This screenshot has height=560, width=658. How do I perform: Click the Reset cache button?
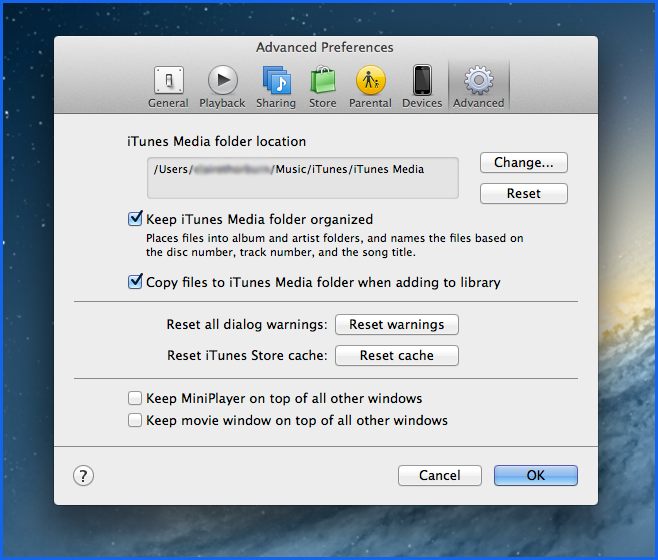tap(397, 356)
